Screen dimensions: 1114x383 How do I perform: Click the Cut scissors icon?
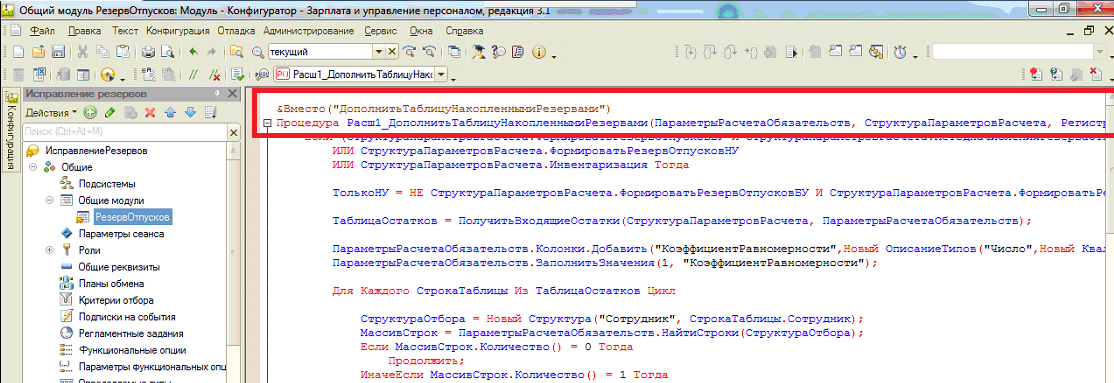coord(82,52)
